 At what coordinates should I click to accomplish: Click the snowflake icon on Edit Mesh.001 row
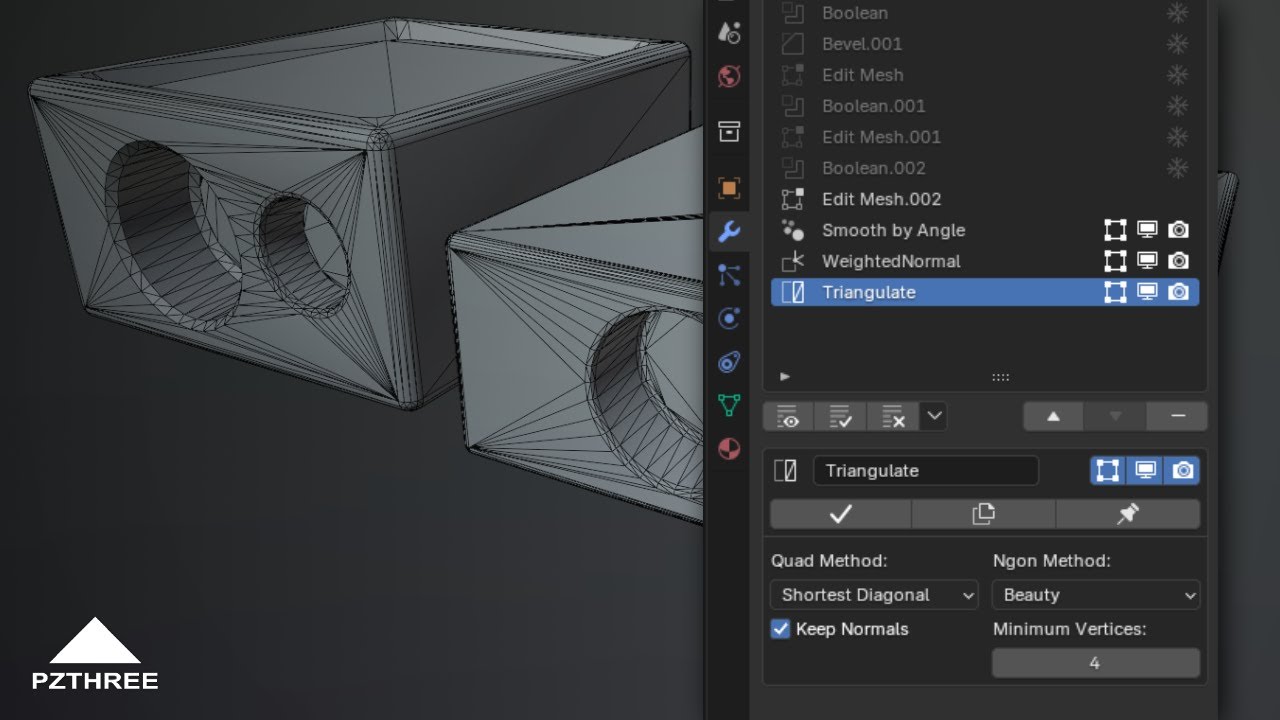pos(1178,137)
